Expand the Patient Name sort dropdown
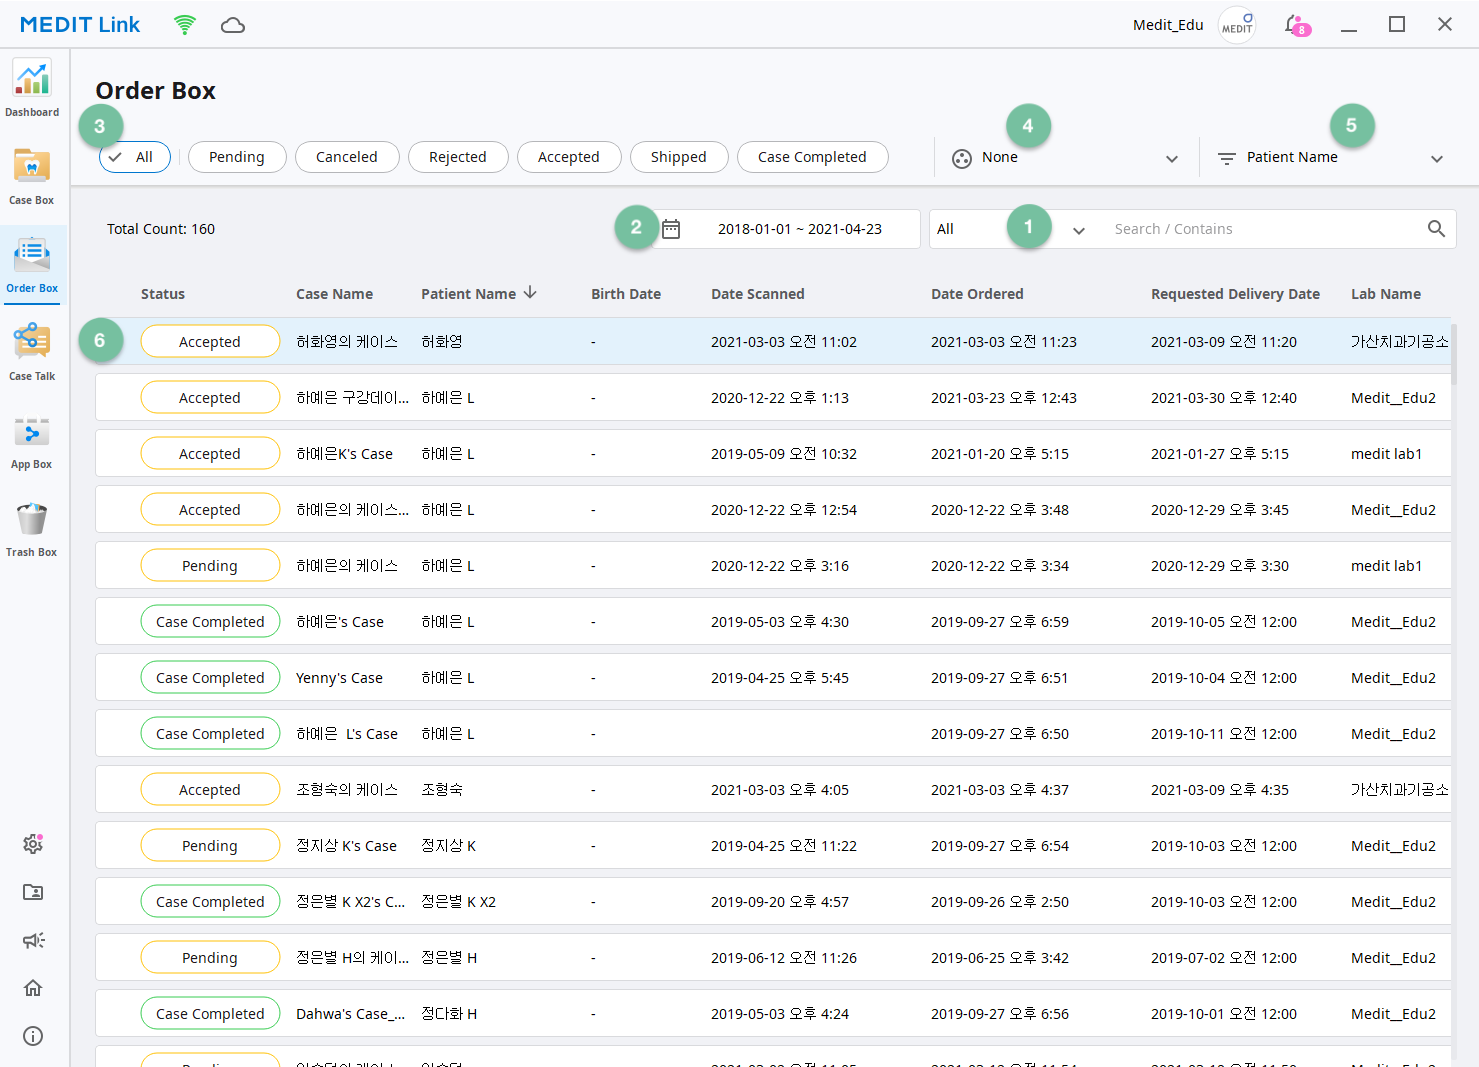This screenshot has height=1067, width=1479. pyautogui.click(x=1330, y=157)
